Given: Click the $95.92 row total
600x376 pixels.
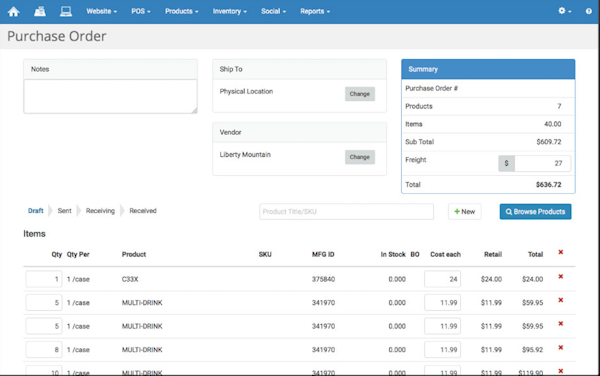Looking at the screenshot, I should [533, 350].
